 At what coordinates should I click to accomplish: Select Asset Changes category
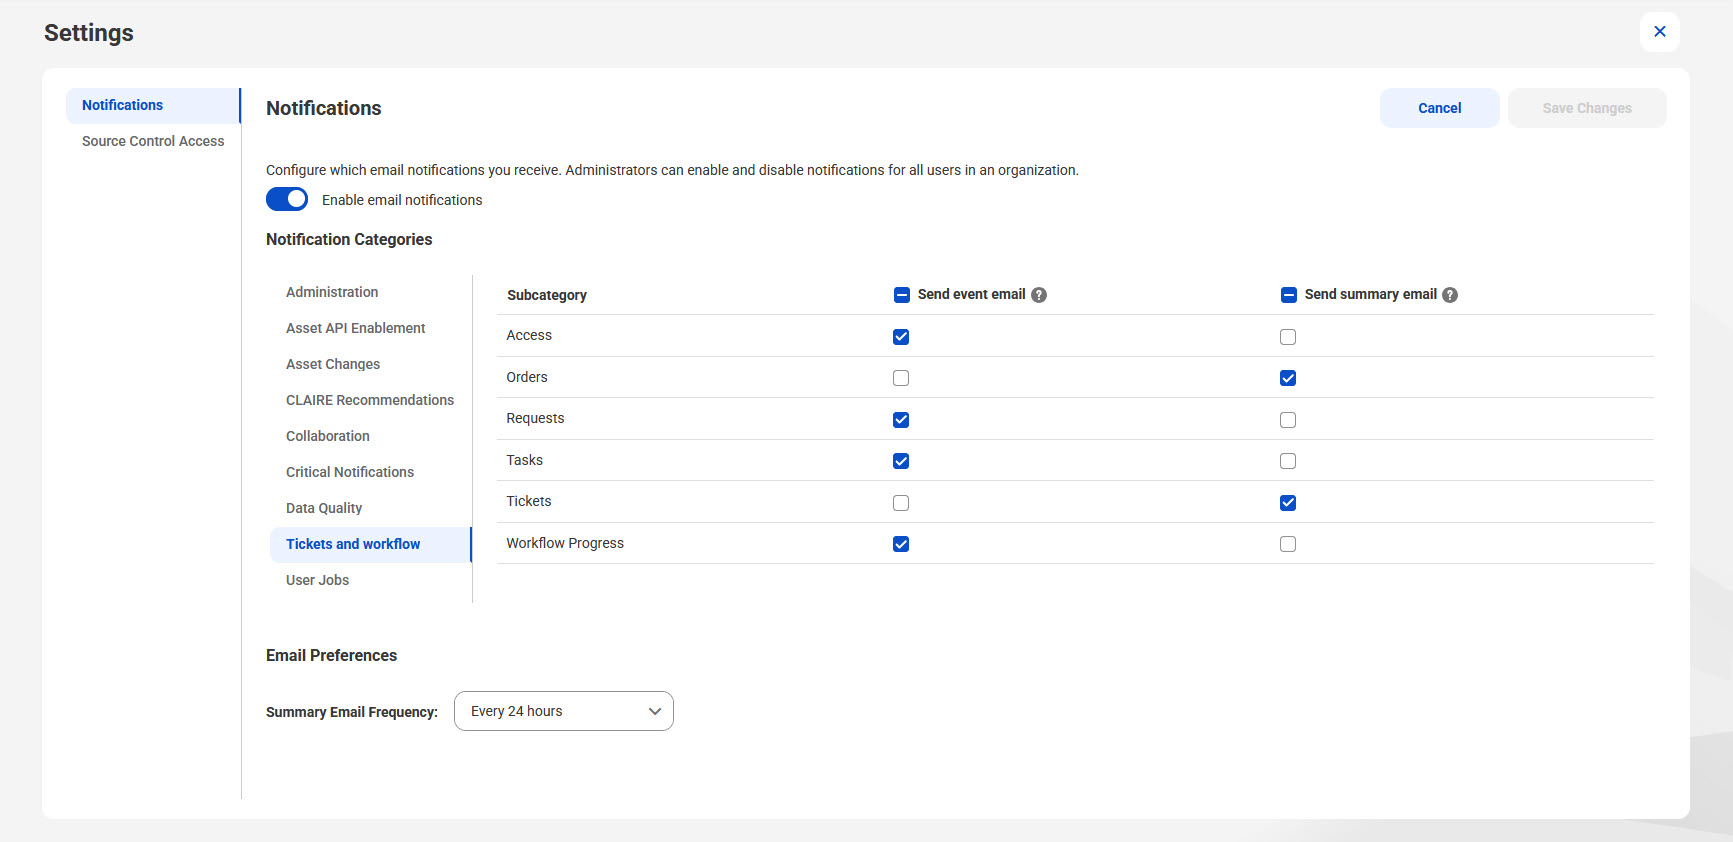point(370,364)
